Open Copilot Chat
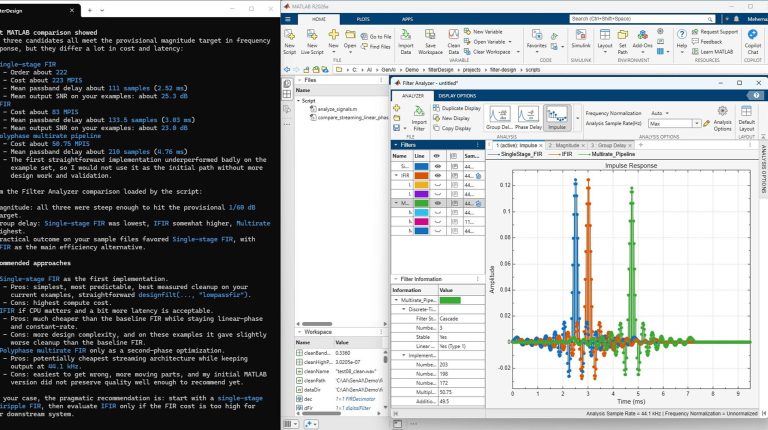Viewport: 768px width, 430px height. [753, 41]
